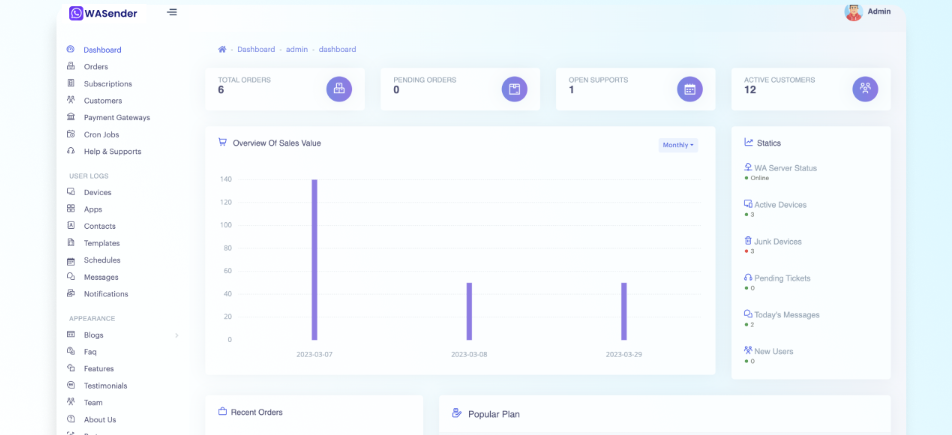Expand the Blogs submenu chevron
This screenshot has height=435, width=952.
click(x=177, y=335)
